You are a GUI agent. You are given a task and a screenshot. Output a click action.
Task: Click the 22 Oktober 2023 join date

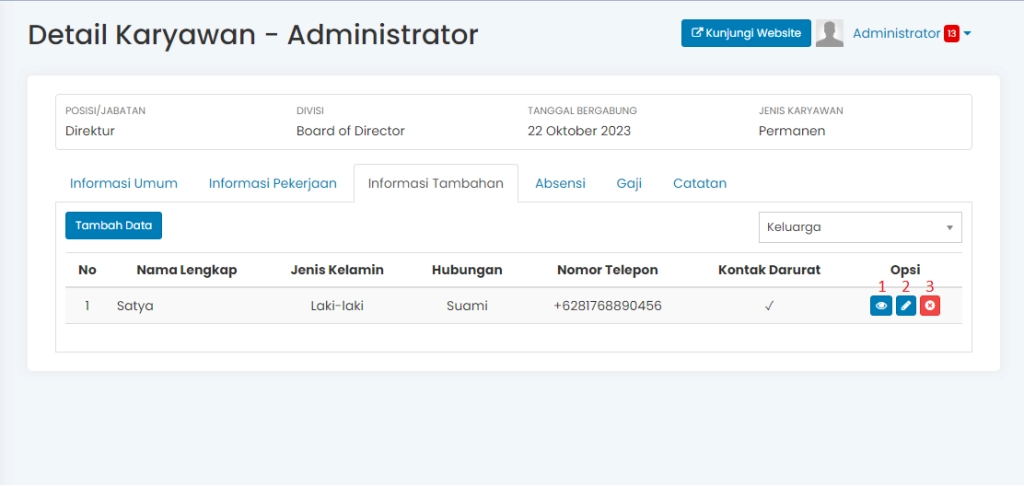[x=579, y=131]
